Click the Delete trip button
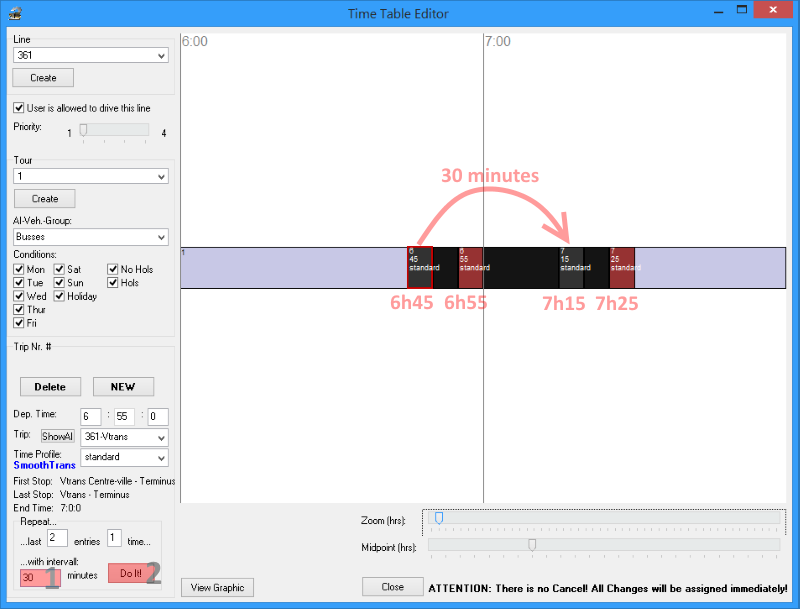This screenshot has width=800, height=609. coord(51,387)
